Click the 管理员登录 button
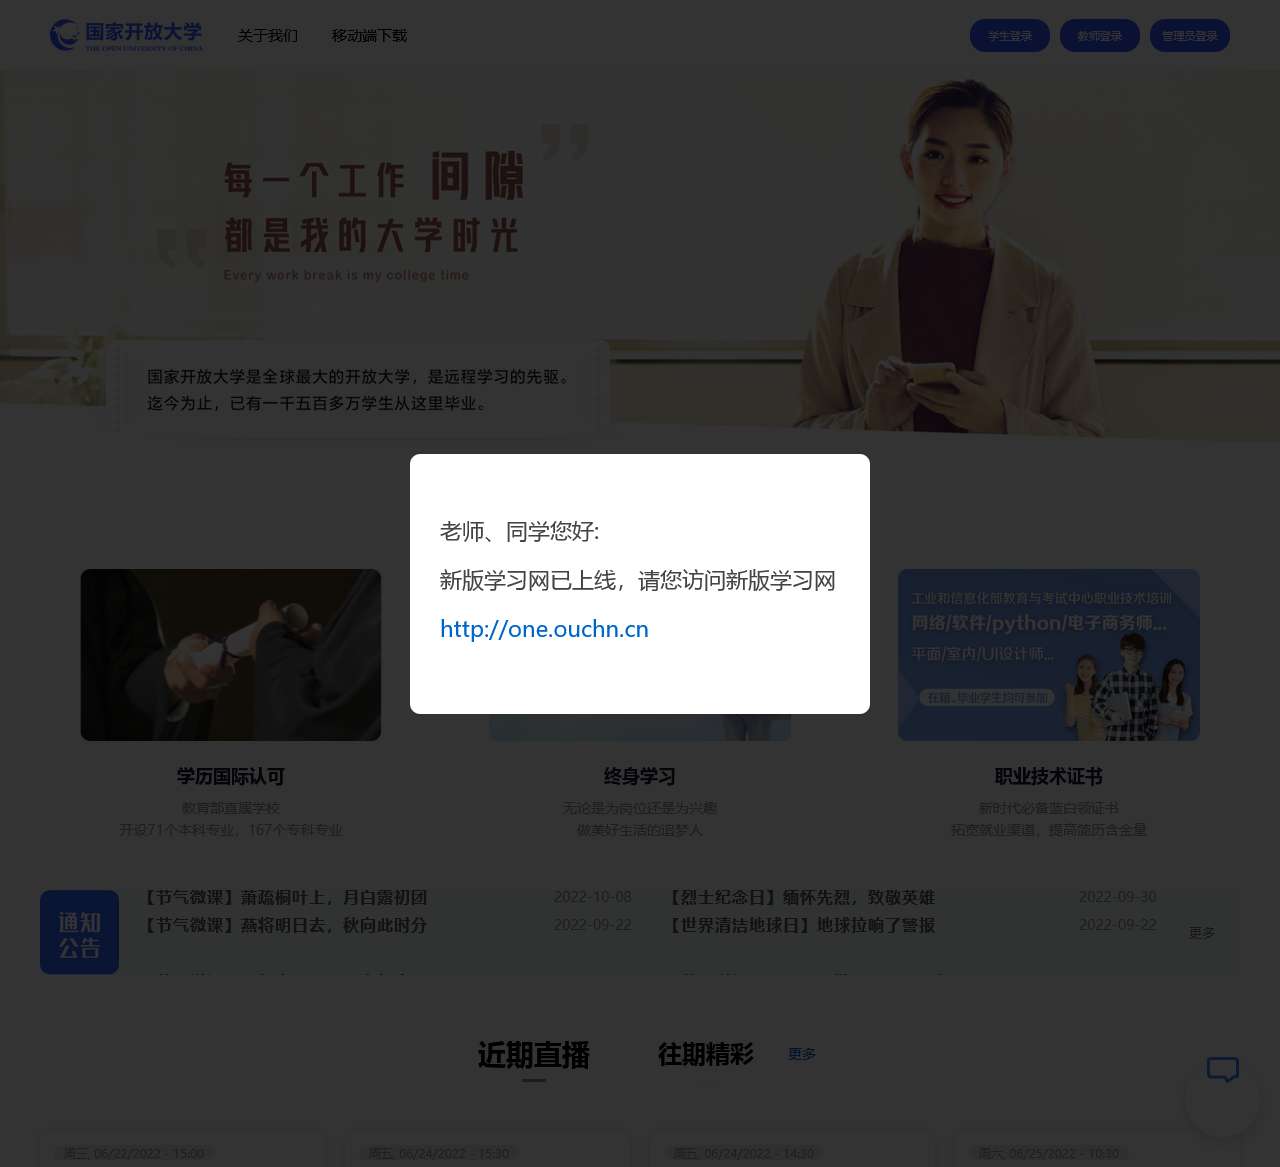This screenshot has width=1280, height=1167. pos(1189,35)
